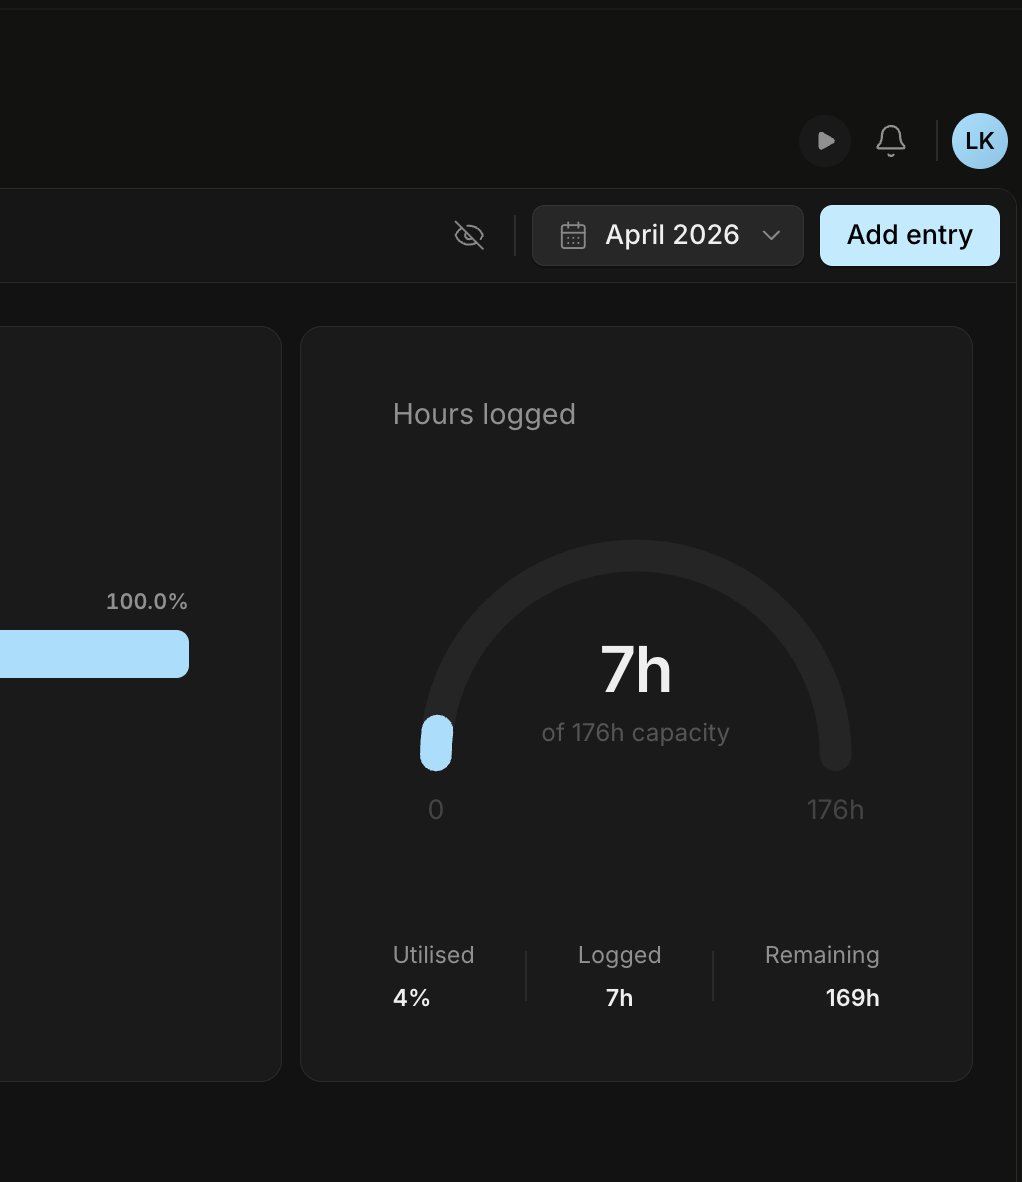Screen dimensions: 1022x1182
Task: Click the Hours logged card title
Action: [x=484, y=415]
